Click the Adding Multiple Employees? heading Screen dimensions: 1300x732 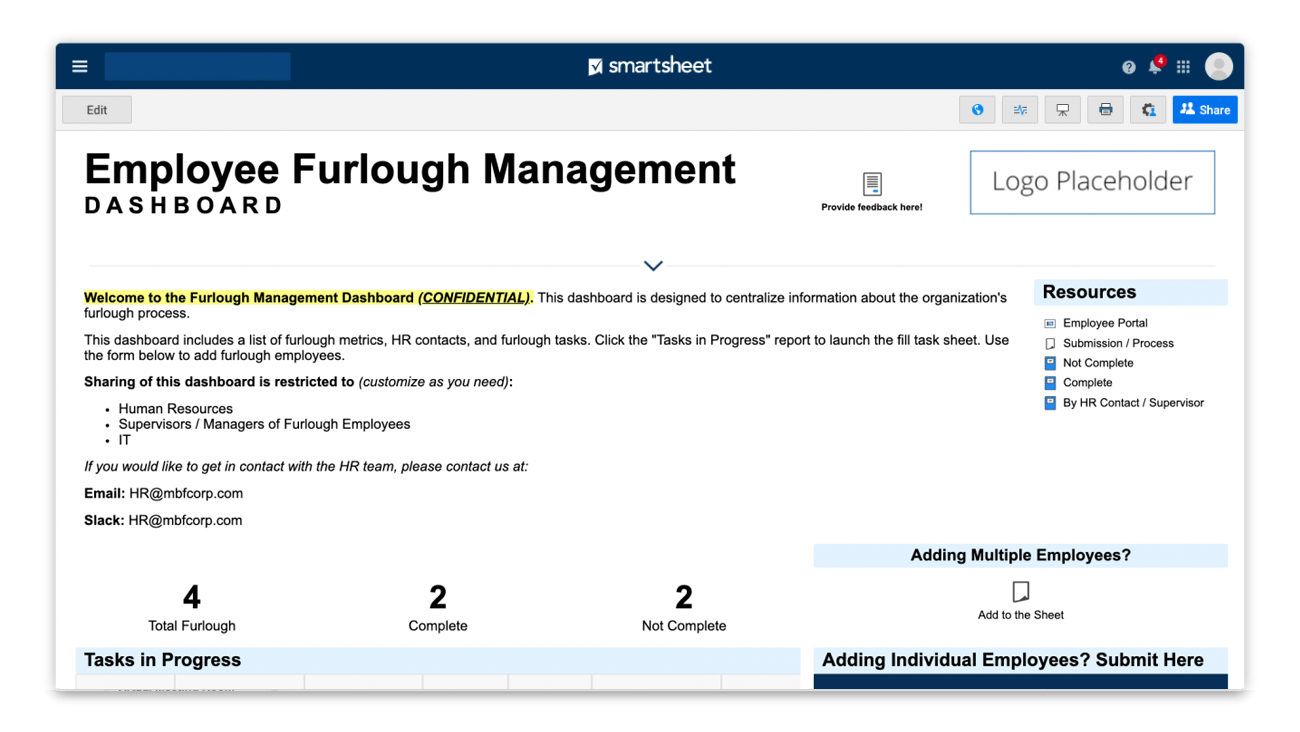click(x=1021, y=555)
